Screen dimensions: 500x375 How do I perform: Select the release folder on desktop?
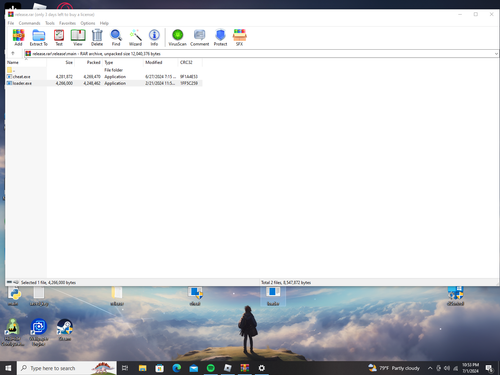(x=117, y=296)
